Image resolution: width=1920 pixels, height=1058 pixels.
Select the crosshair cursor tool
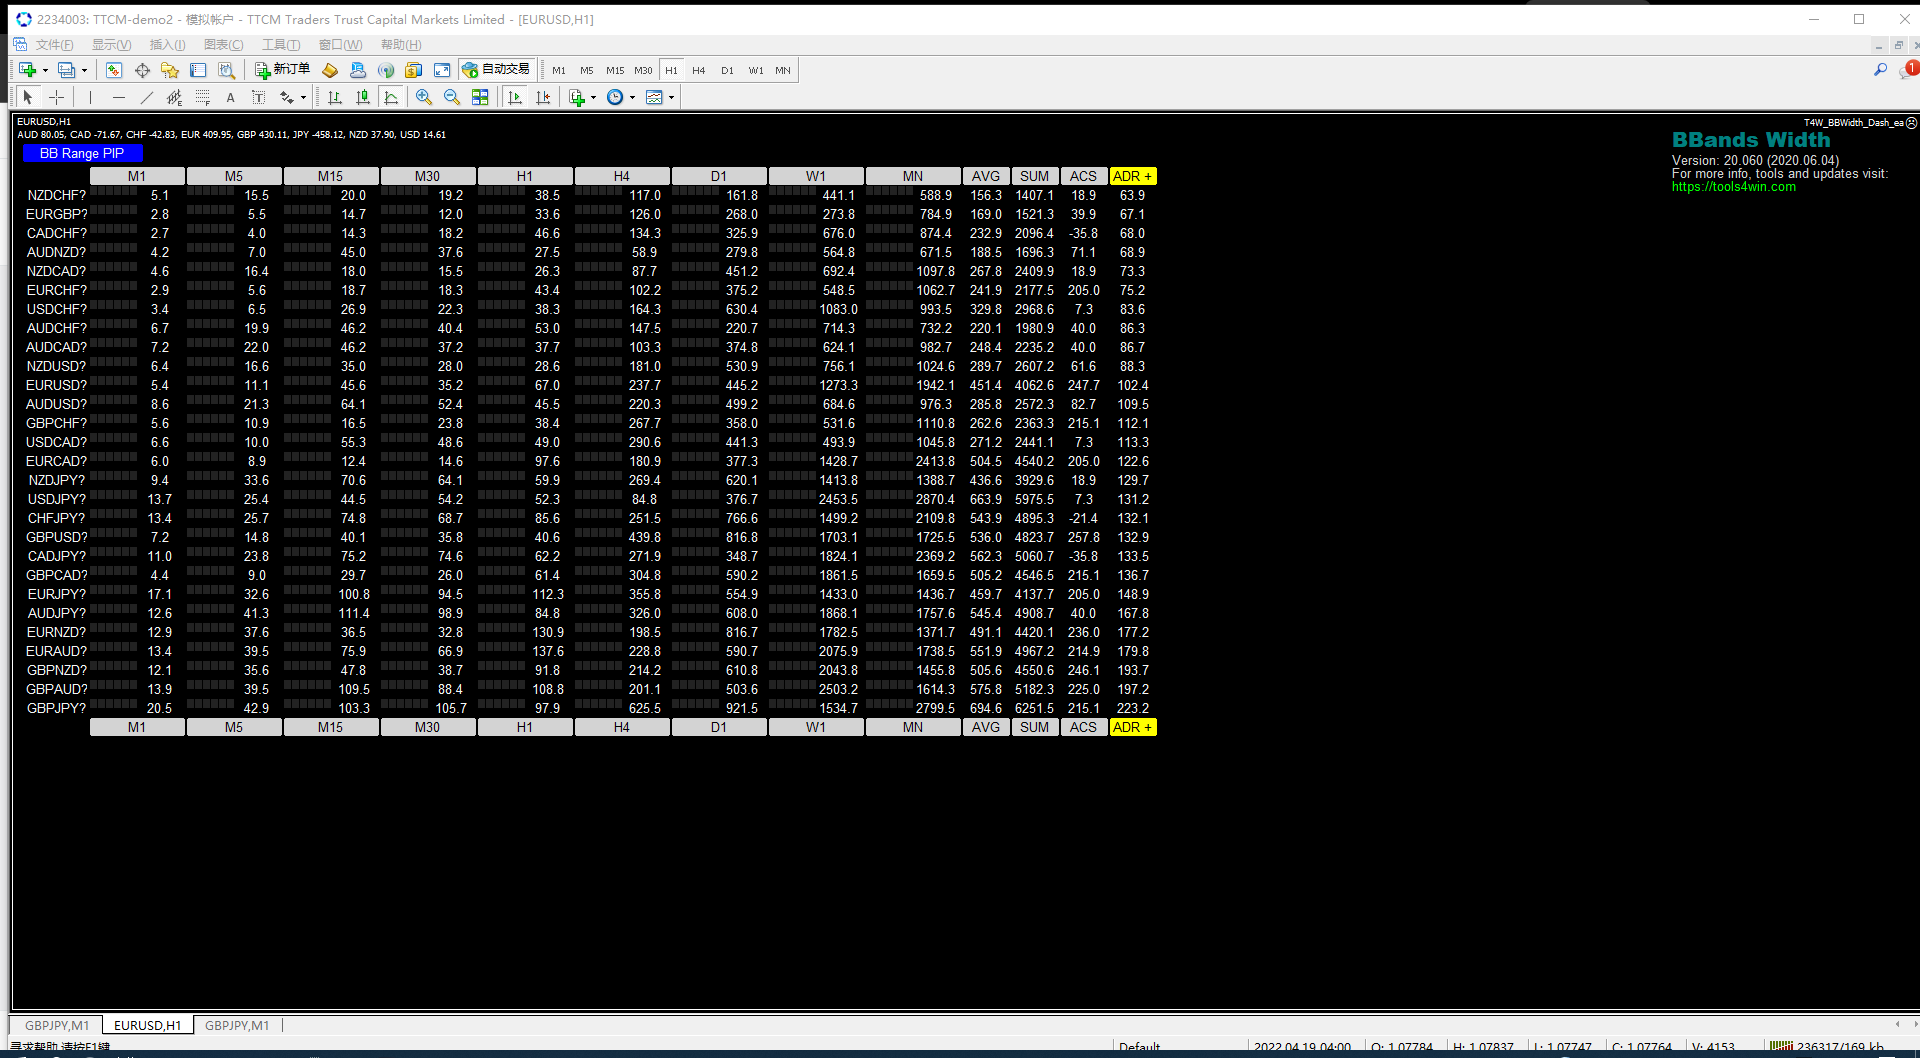point(57,97)
